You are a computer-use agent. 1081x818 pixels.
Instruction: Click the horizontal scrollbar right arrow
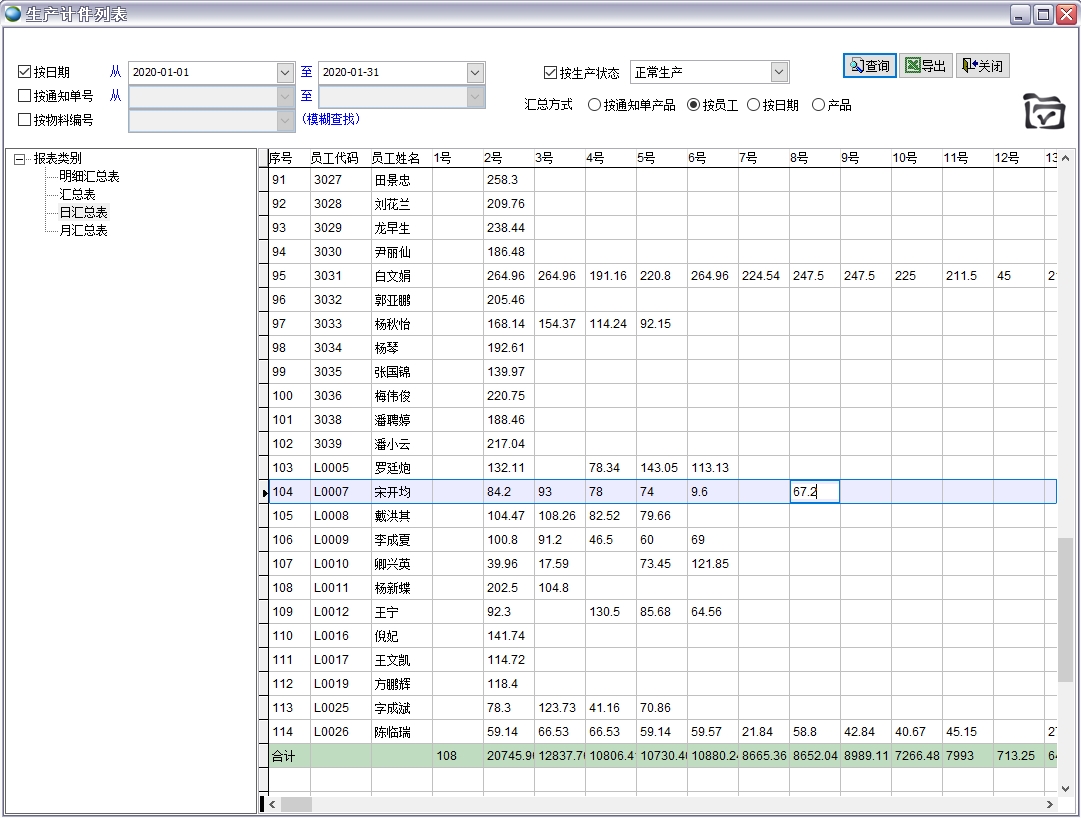coord(1049,804)
